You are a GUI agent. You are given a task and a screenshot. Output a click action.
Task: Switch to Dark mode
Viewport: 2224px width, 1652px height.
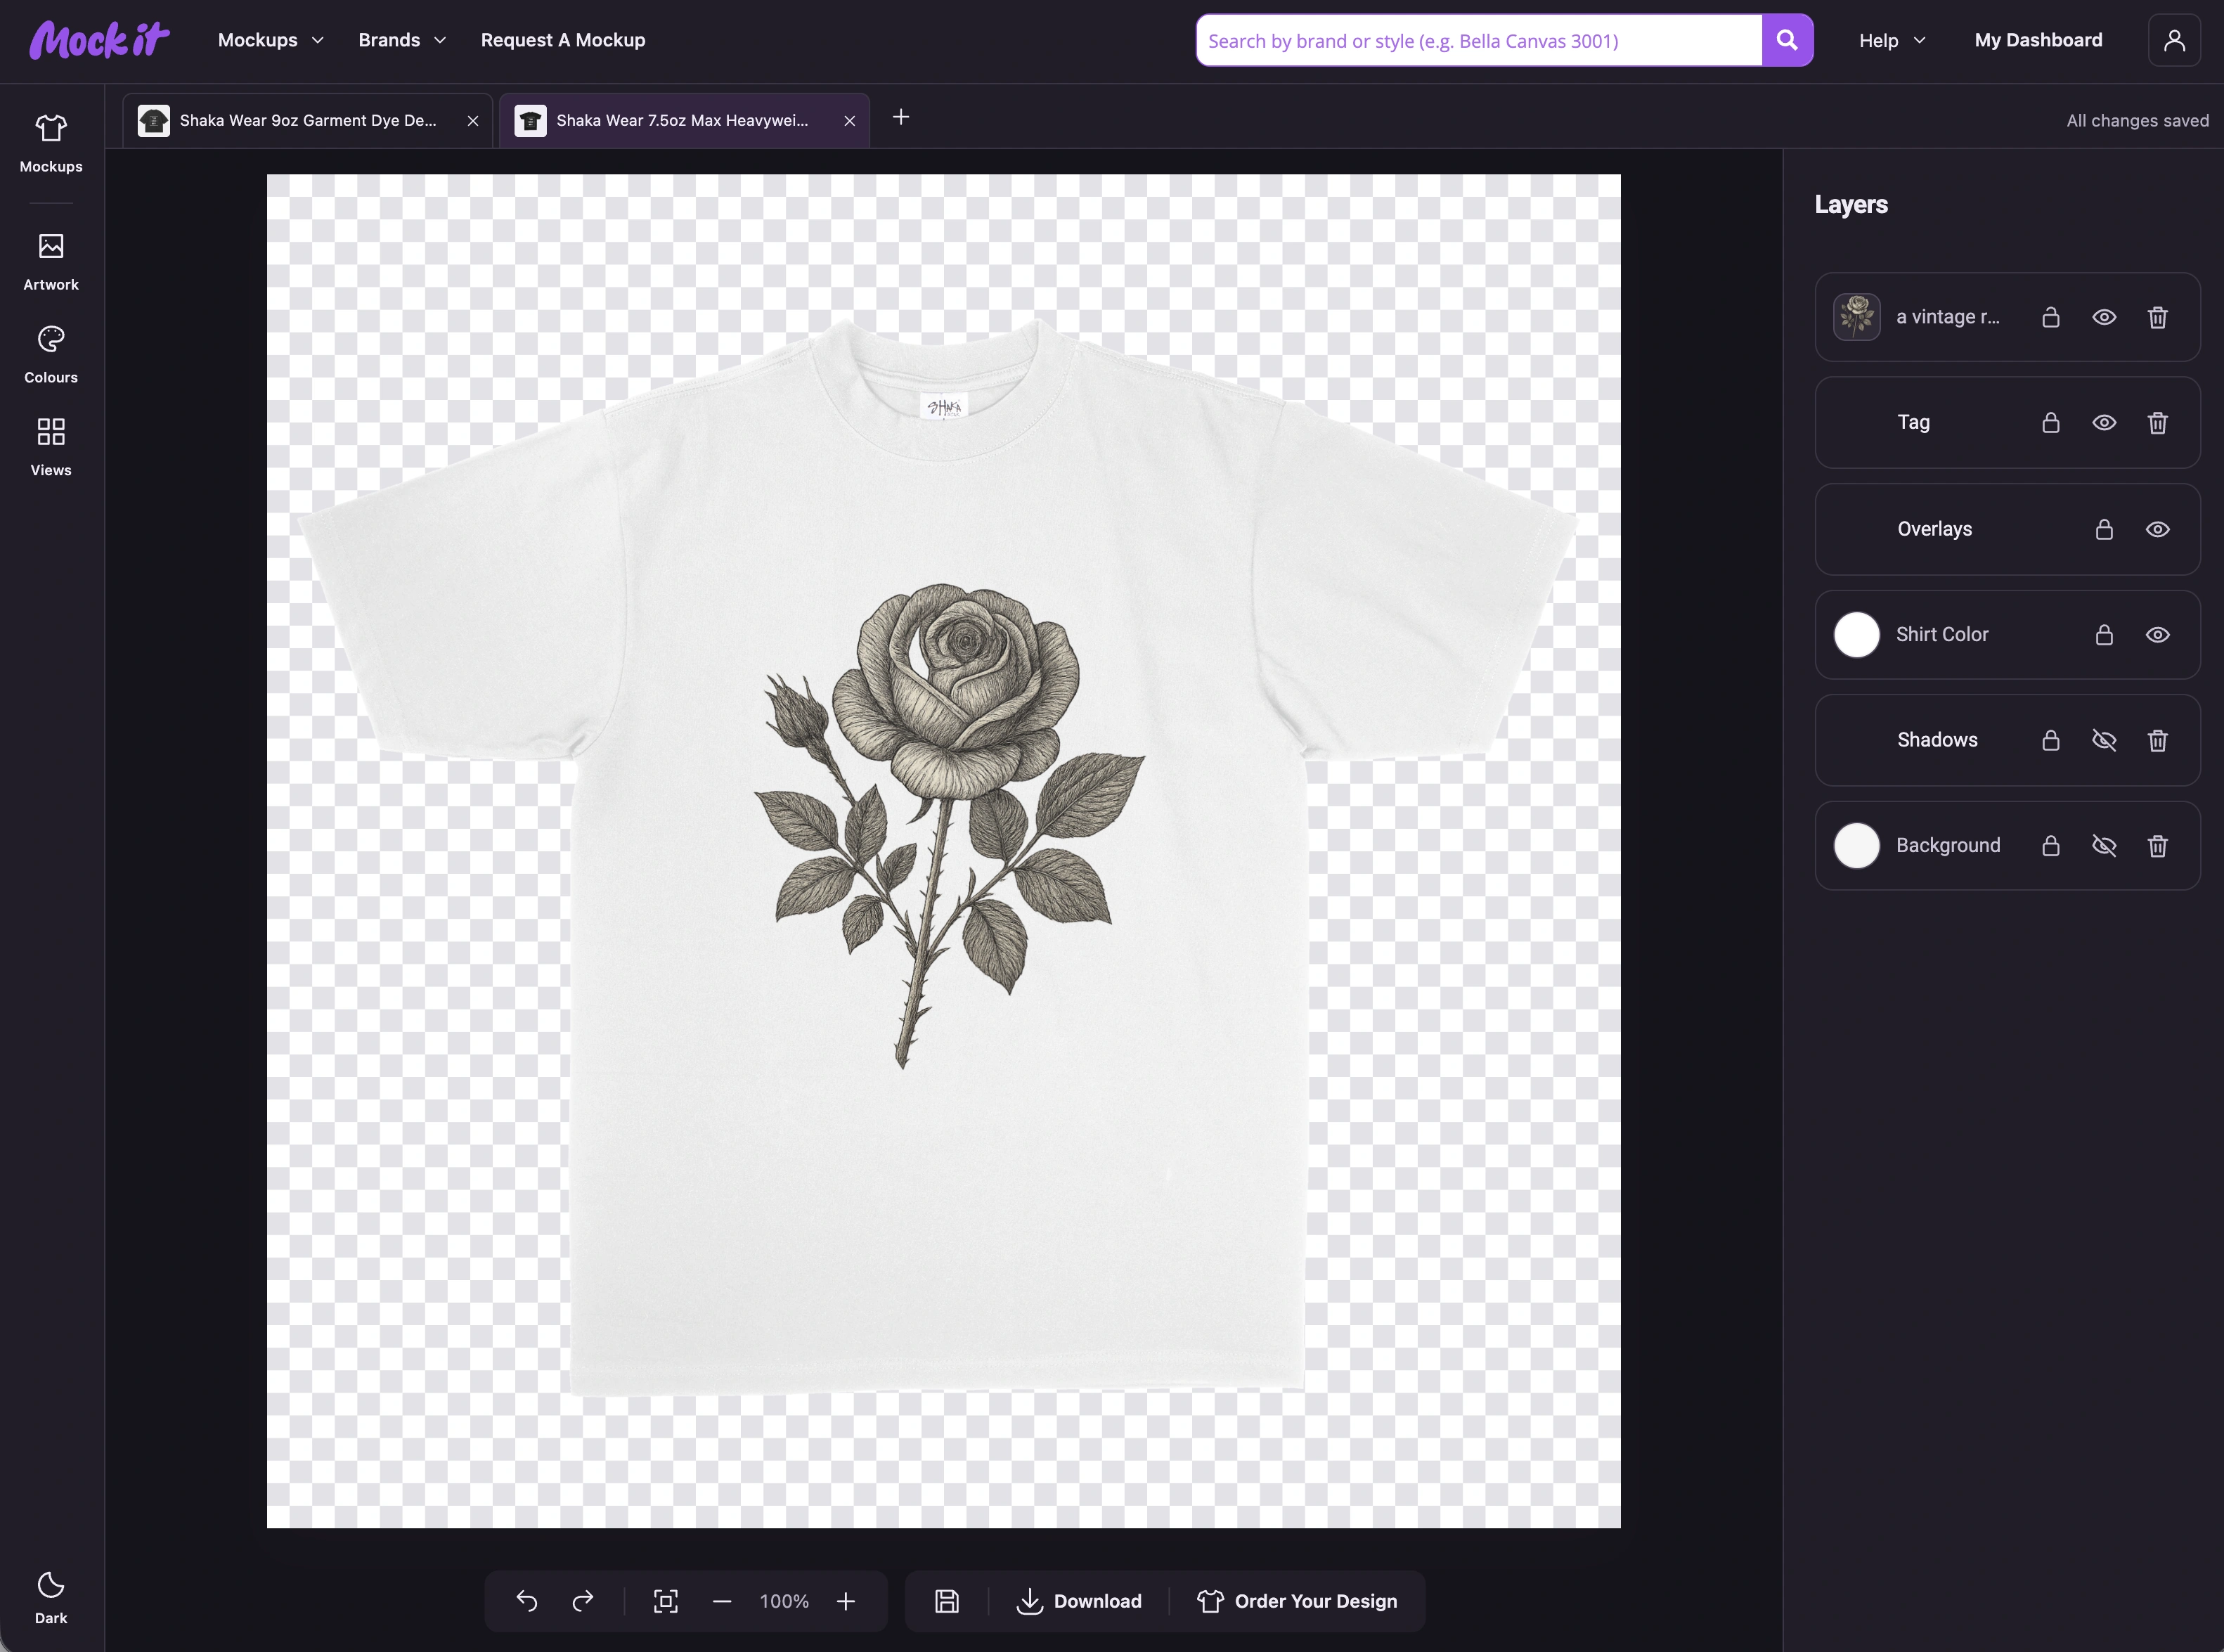(51, 1597)
